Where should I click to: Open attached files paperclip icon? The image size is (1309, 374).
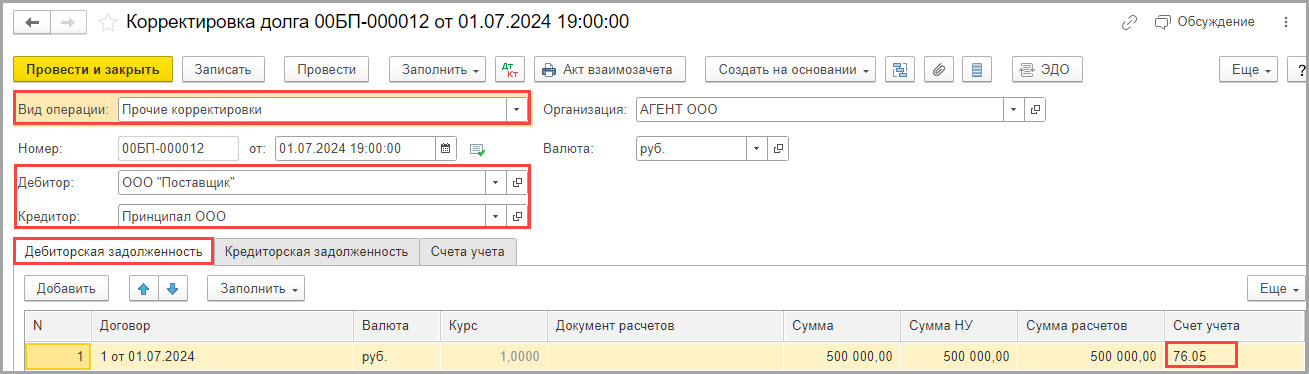pyautogui.click(x=938, y=69)
